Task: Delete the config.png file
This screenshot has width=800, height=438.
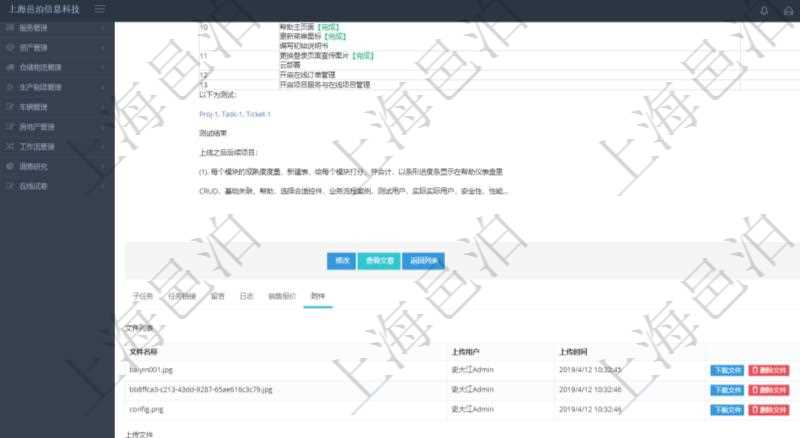Action: click(x=769, y=410)
